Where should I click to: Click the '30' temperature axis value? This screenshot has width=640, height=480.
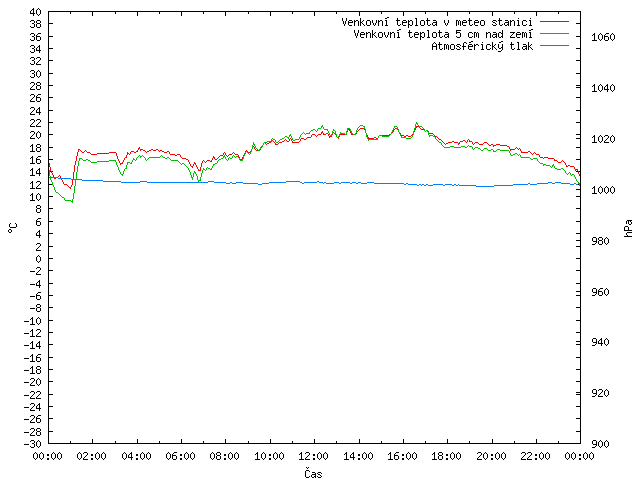pyautogui.click(x=36, y=74)
